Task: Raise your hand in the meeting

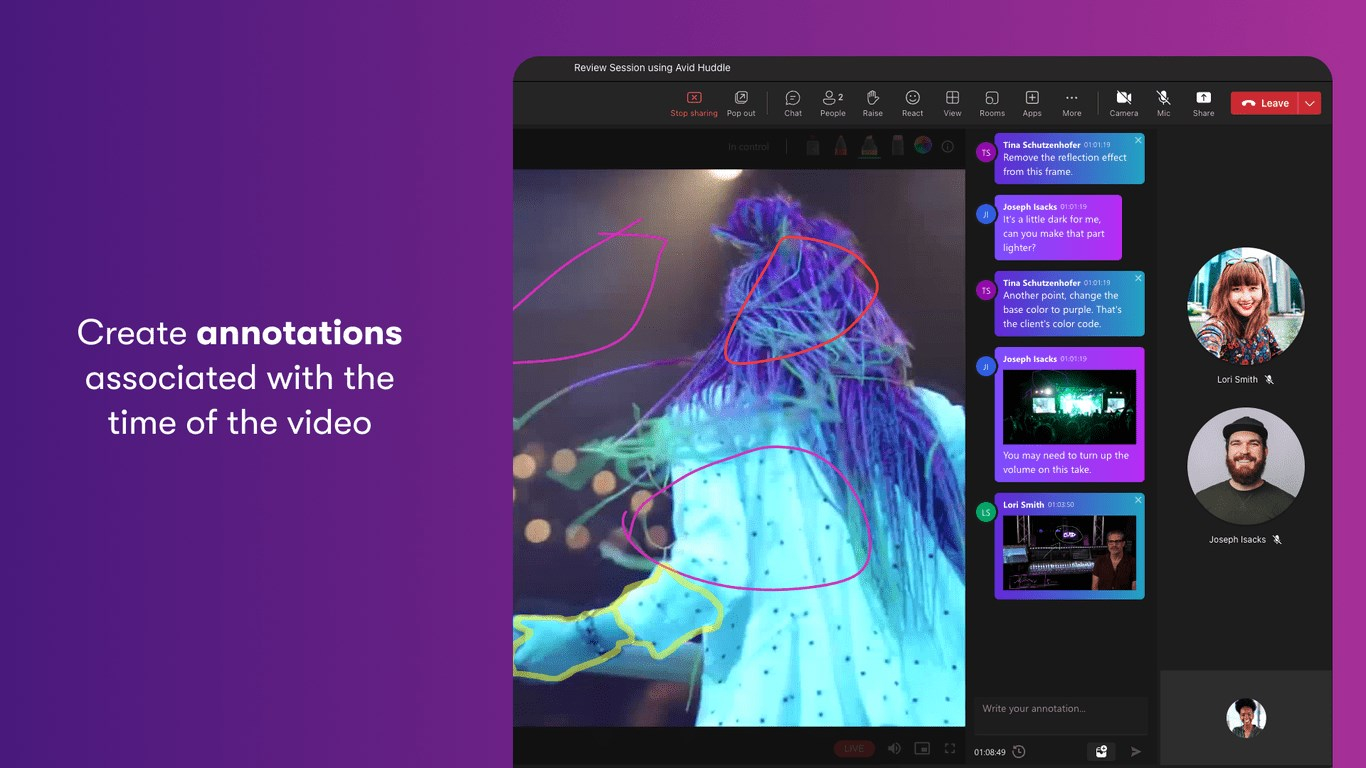Action: 872,103
